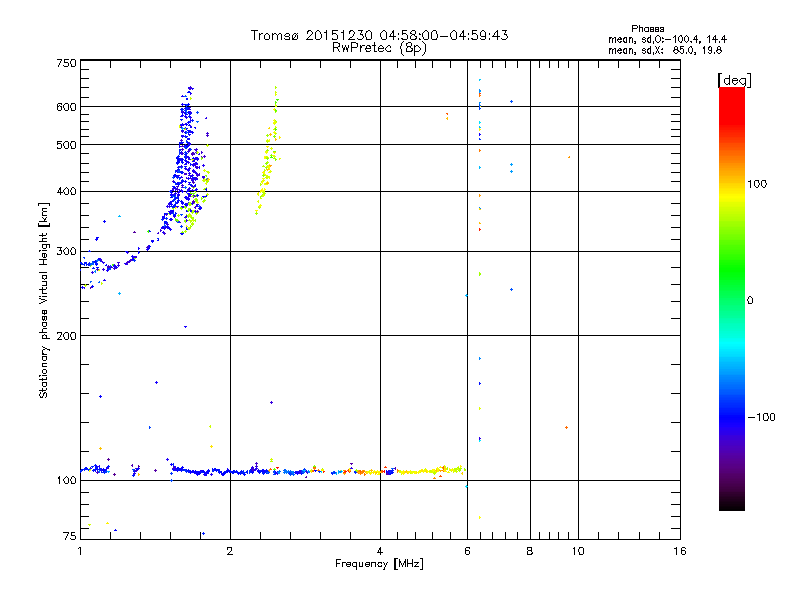Click the y-axis label '600'
The width and height of the screenshot is (800, 600).
(x=67, y=107)
